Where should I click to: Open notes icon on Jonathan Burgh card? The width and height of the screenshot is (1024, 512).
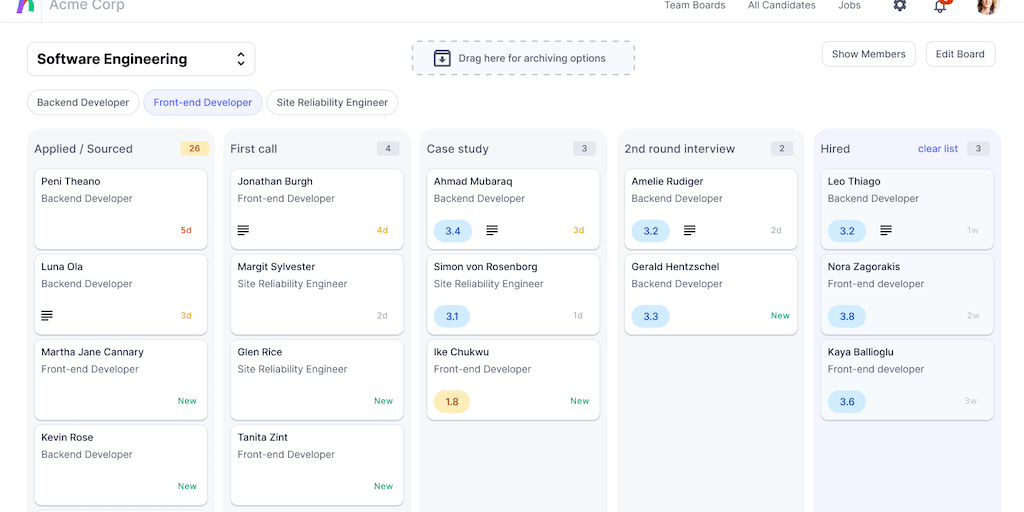pos(243,231)
